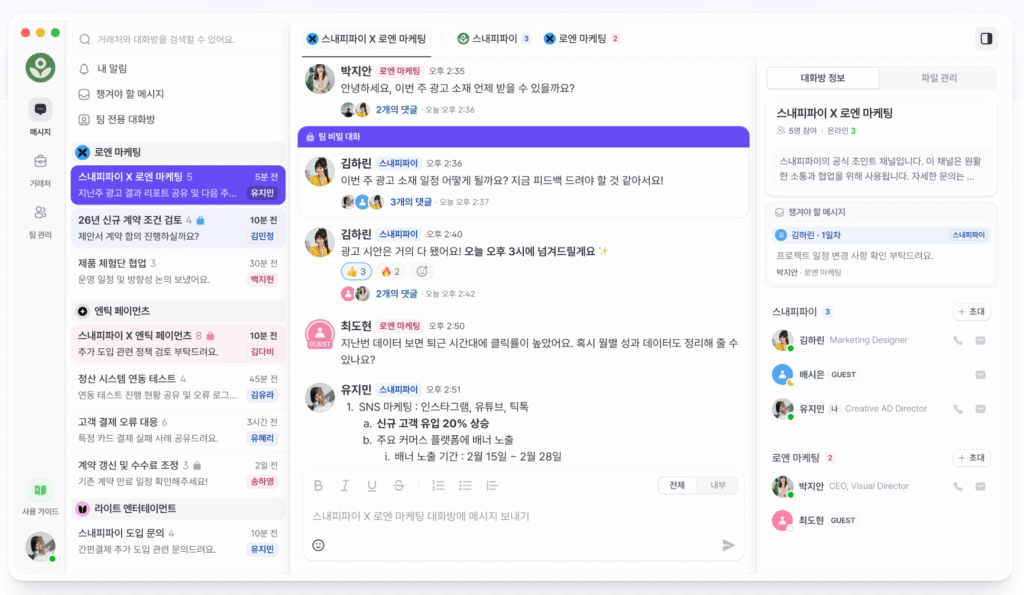Image resolution: width=1024 pixels, height=595 pixels.
Task: Open 3개의 댓글 thread link
Action: [411, 202]
